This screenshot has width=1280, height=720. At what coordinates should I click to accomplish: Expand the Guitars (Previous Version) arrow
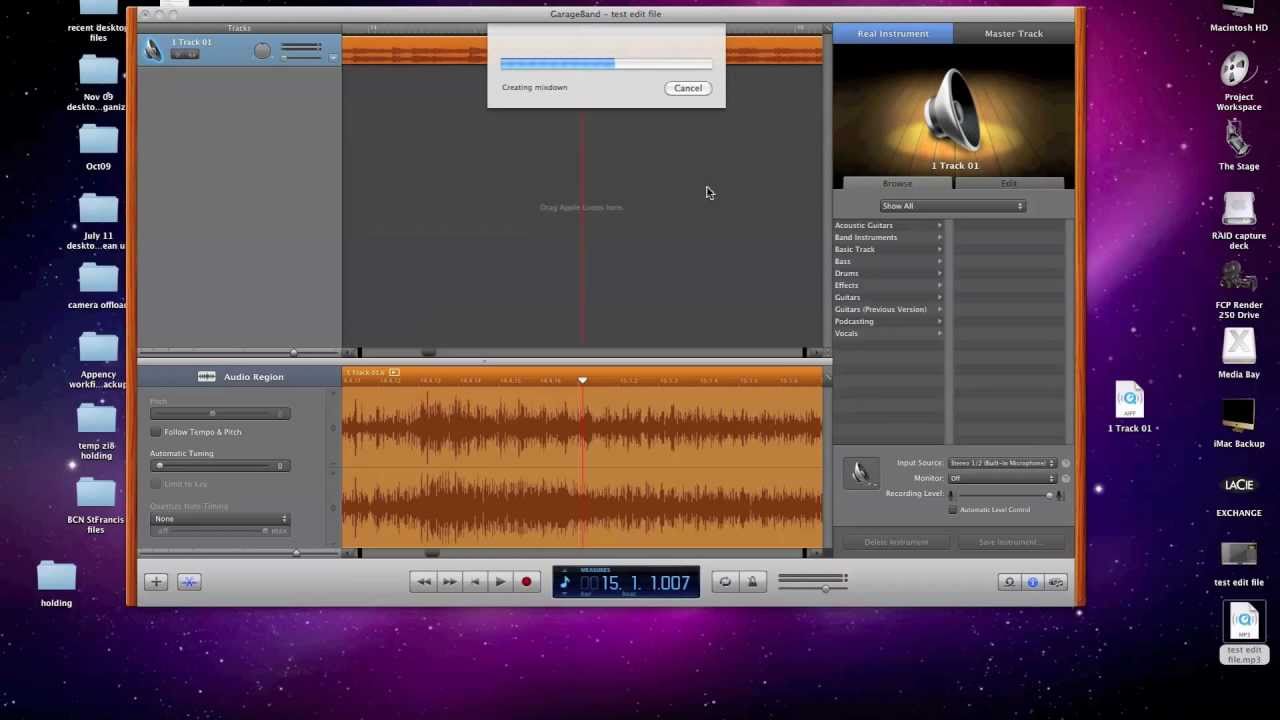point(939,310)
